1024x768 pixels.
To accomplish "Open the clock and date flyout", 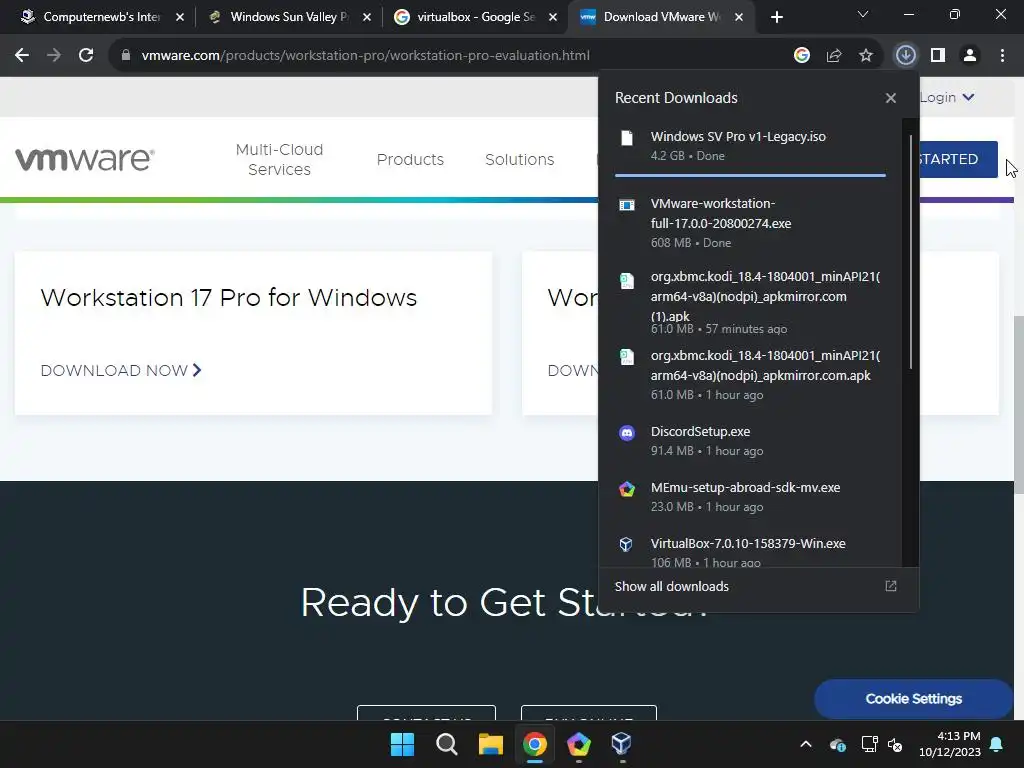I will coord(950,744).
